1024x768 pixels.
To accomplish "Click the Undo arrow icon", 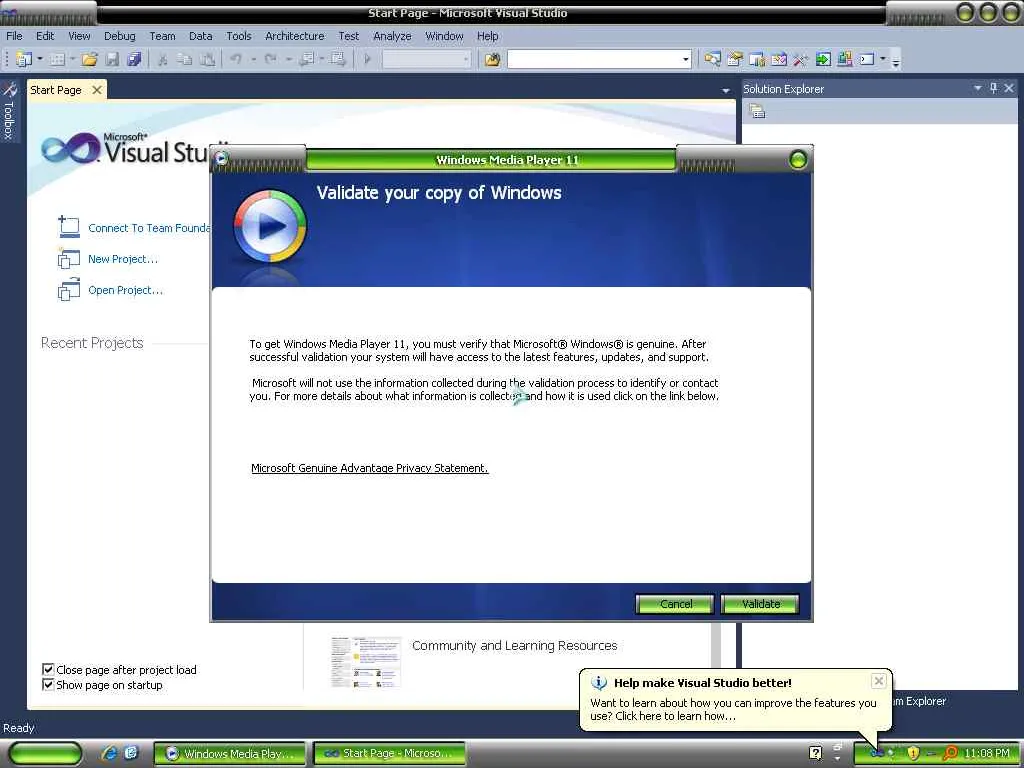I will coord(236,59).
